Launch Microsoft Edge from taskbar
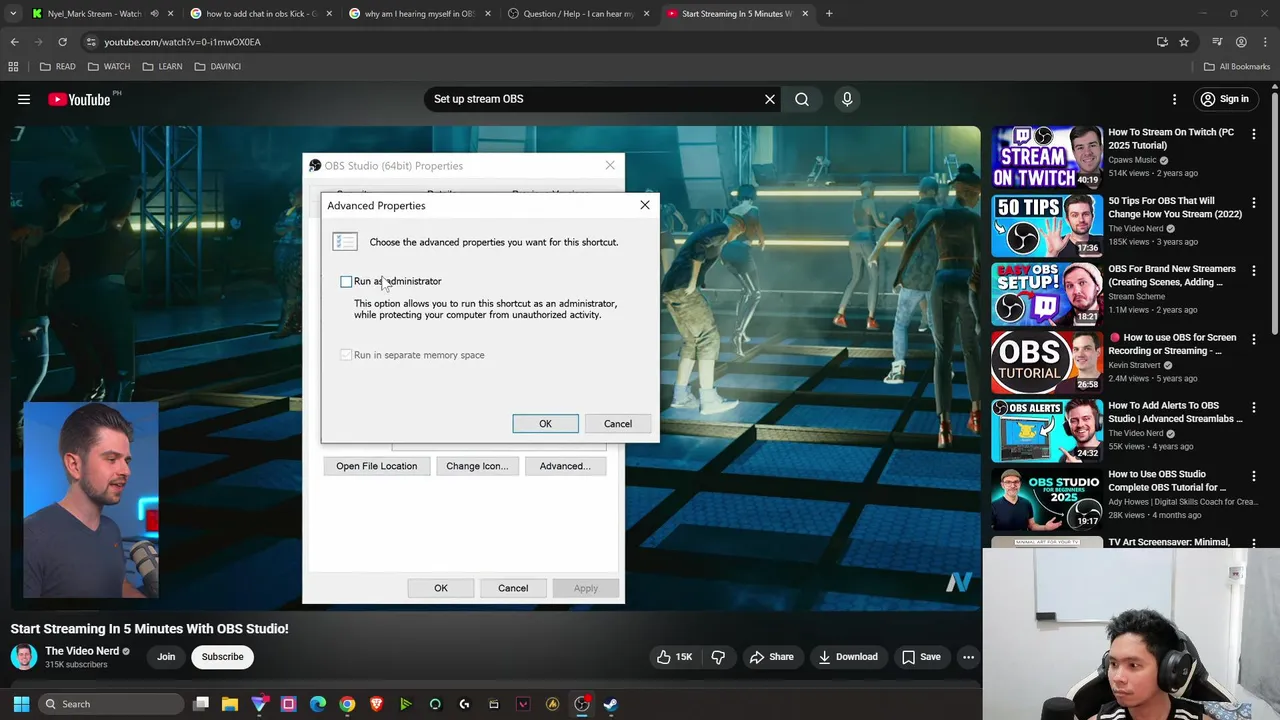Image resolution: width=1280 pixels, height=720 pixels. coord(318,704)
